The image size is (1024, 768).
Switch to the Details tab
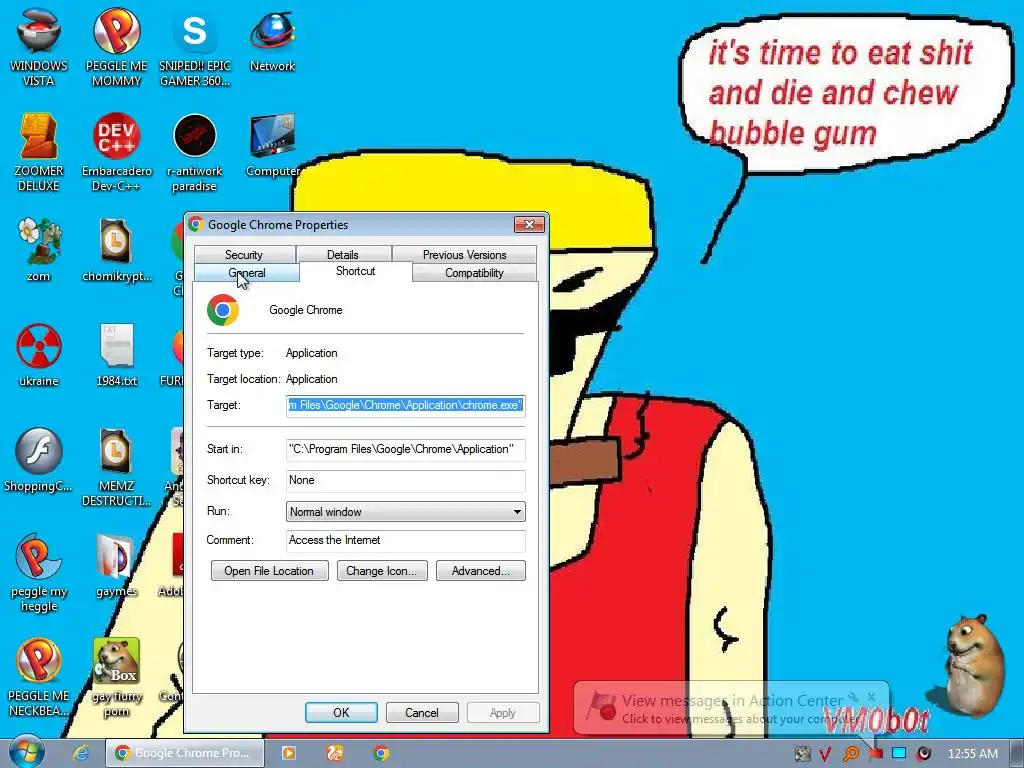(x=343, y=254)
